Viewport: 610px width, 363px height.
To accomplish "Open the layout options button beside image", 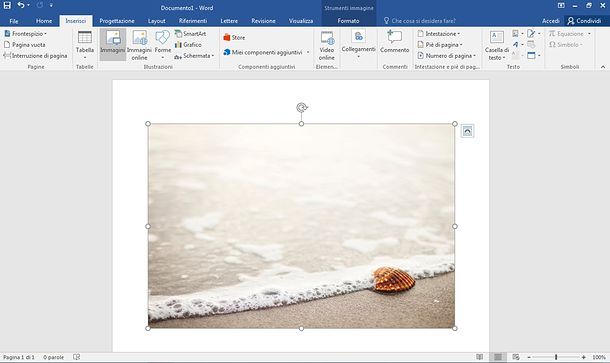I will [467, 131].
